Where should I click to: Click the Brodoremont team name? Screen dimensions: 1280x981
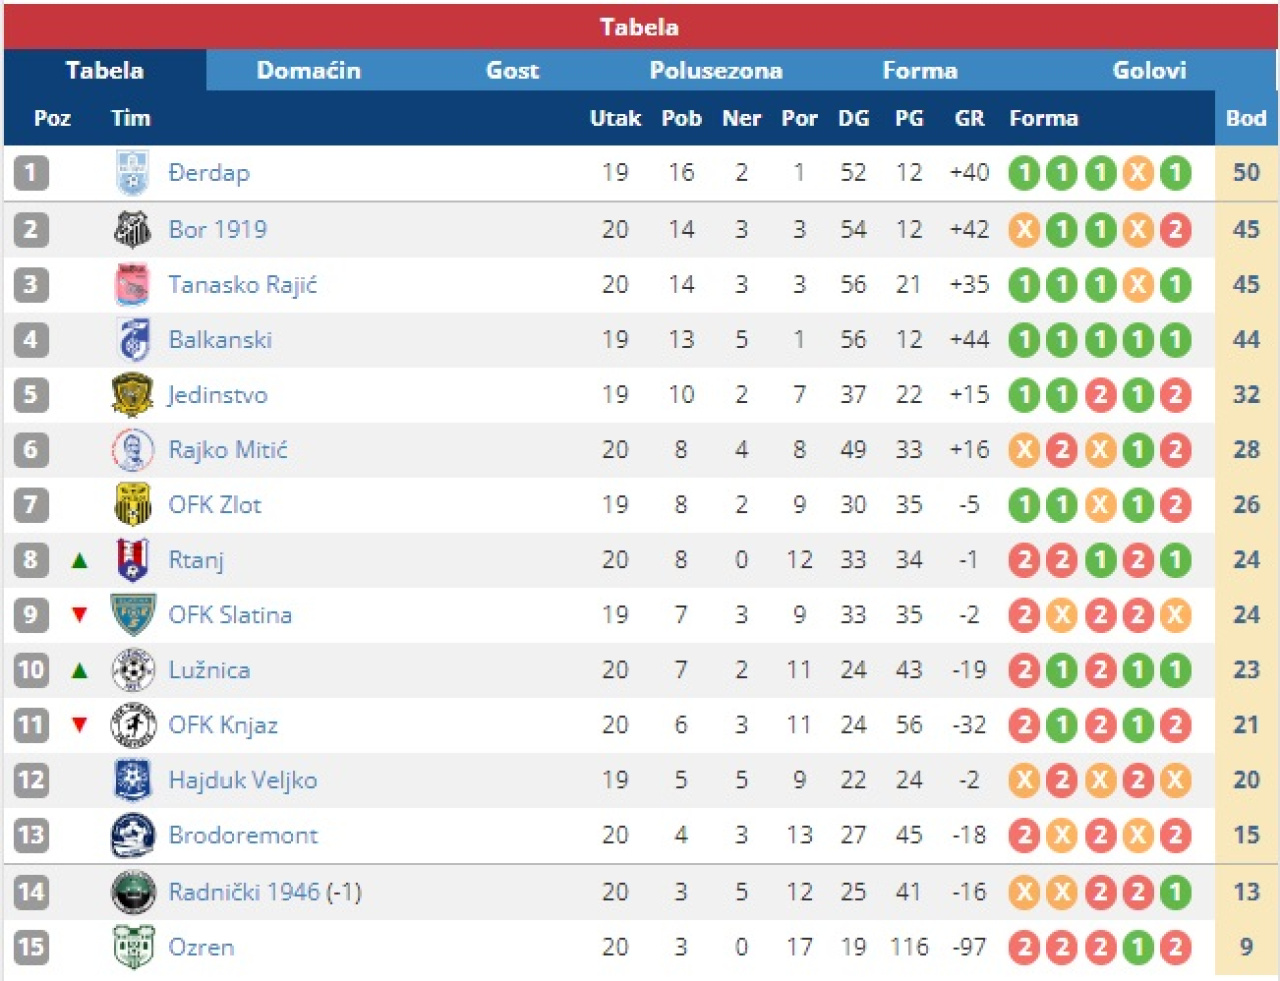point(243,835)
